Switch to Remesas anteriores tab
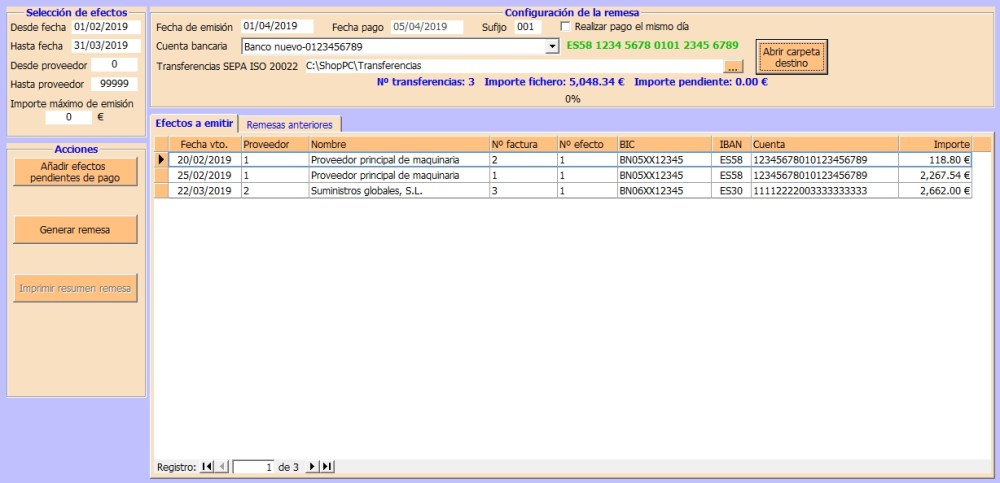1000x483 pixels. [x=289, y=124]
